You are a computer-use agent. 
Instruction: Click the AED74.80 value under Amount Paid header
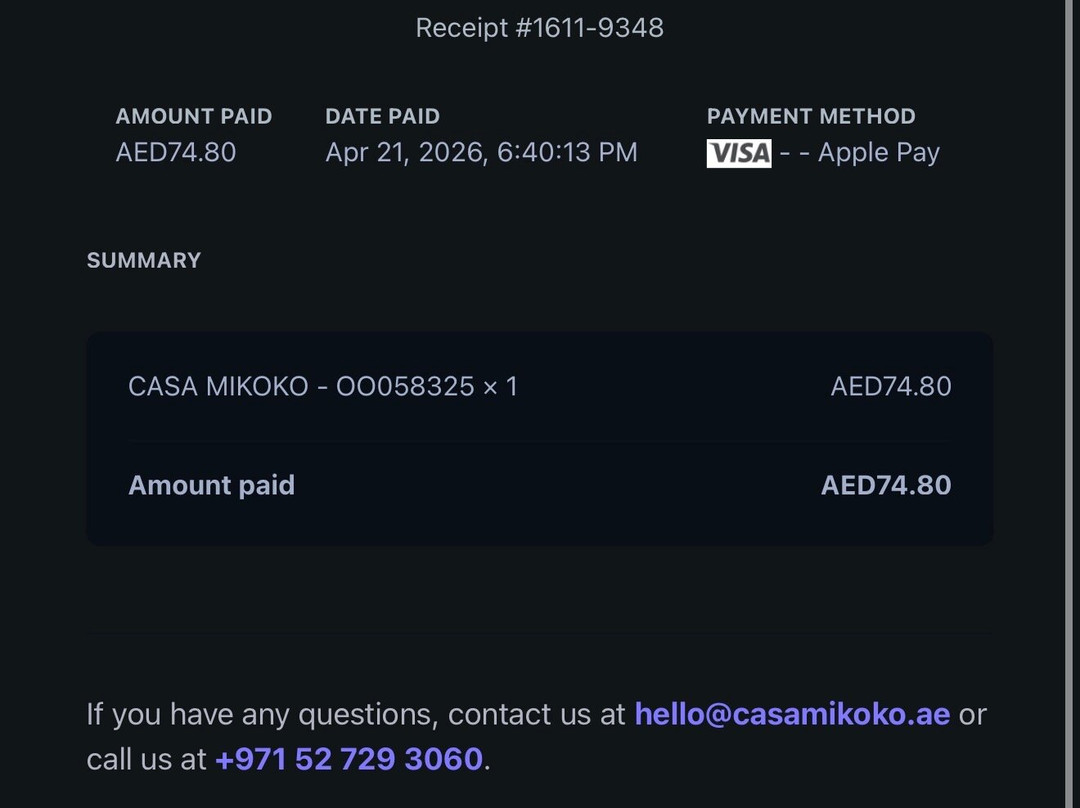click(x=176, y=152)
